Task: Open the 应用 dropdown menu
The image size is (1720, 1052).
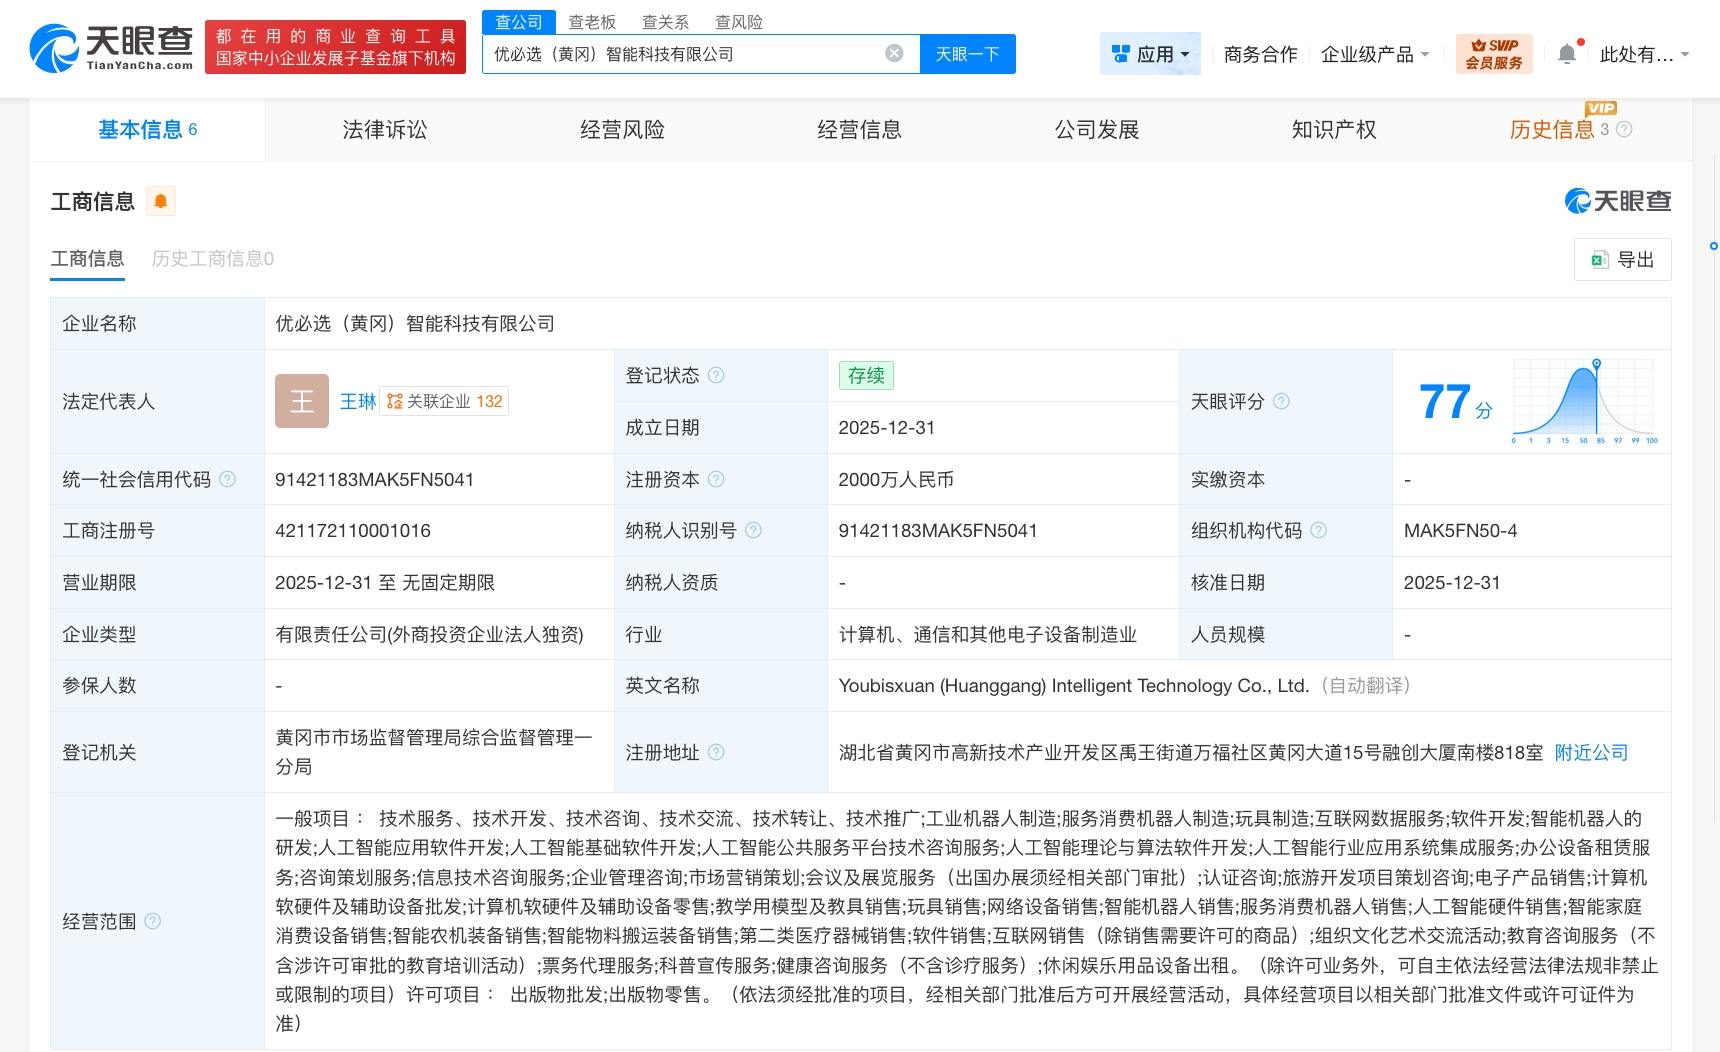Action: 1150,54
